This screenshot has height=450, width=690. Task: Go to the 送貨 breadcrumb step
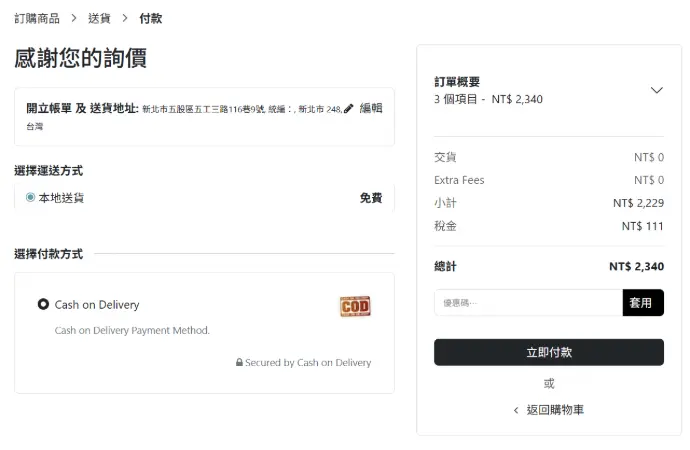pyautogui.click(x=99, y=18)
